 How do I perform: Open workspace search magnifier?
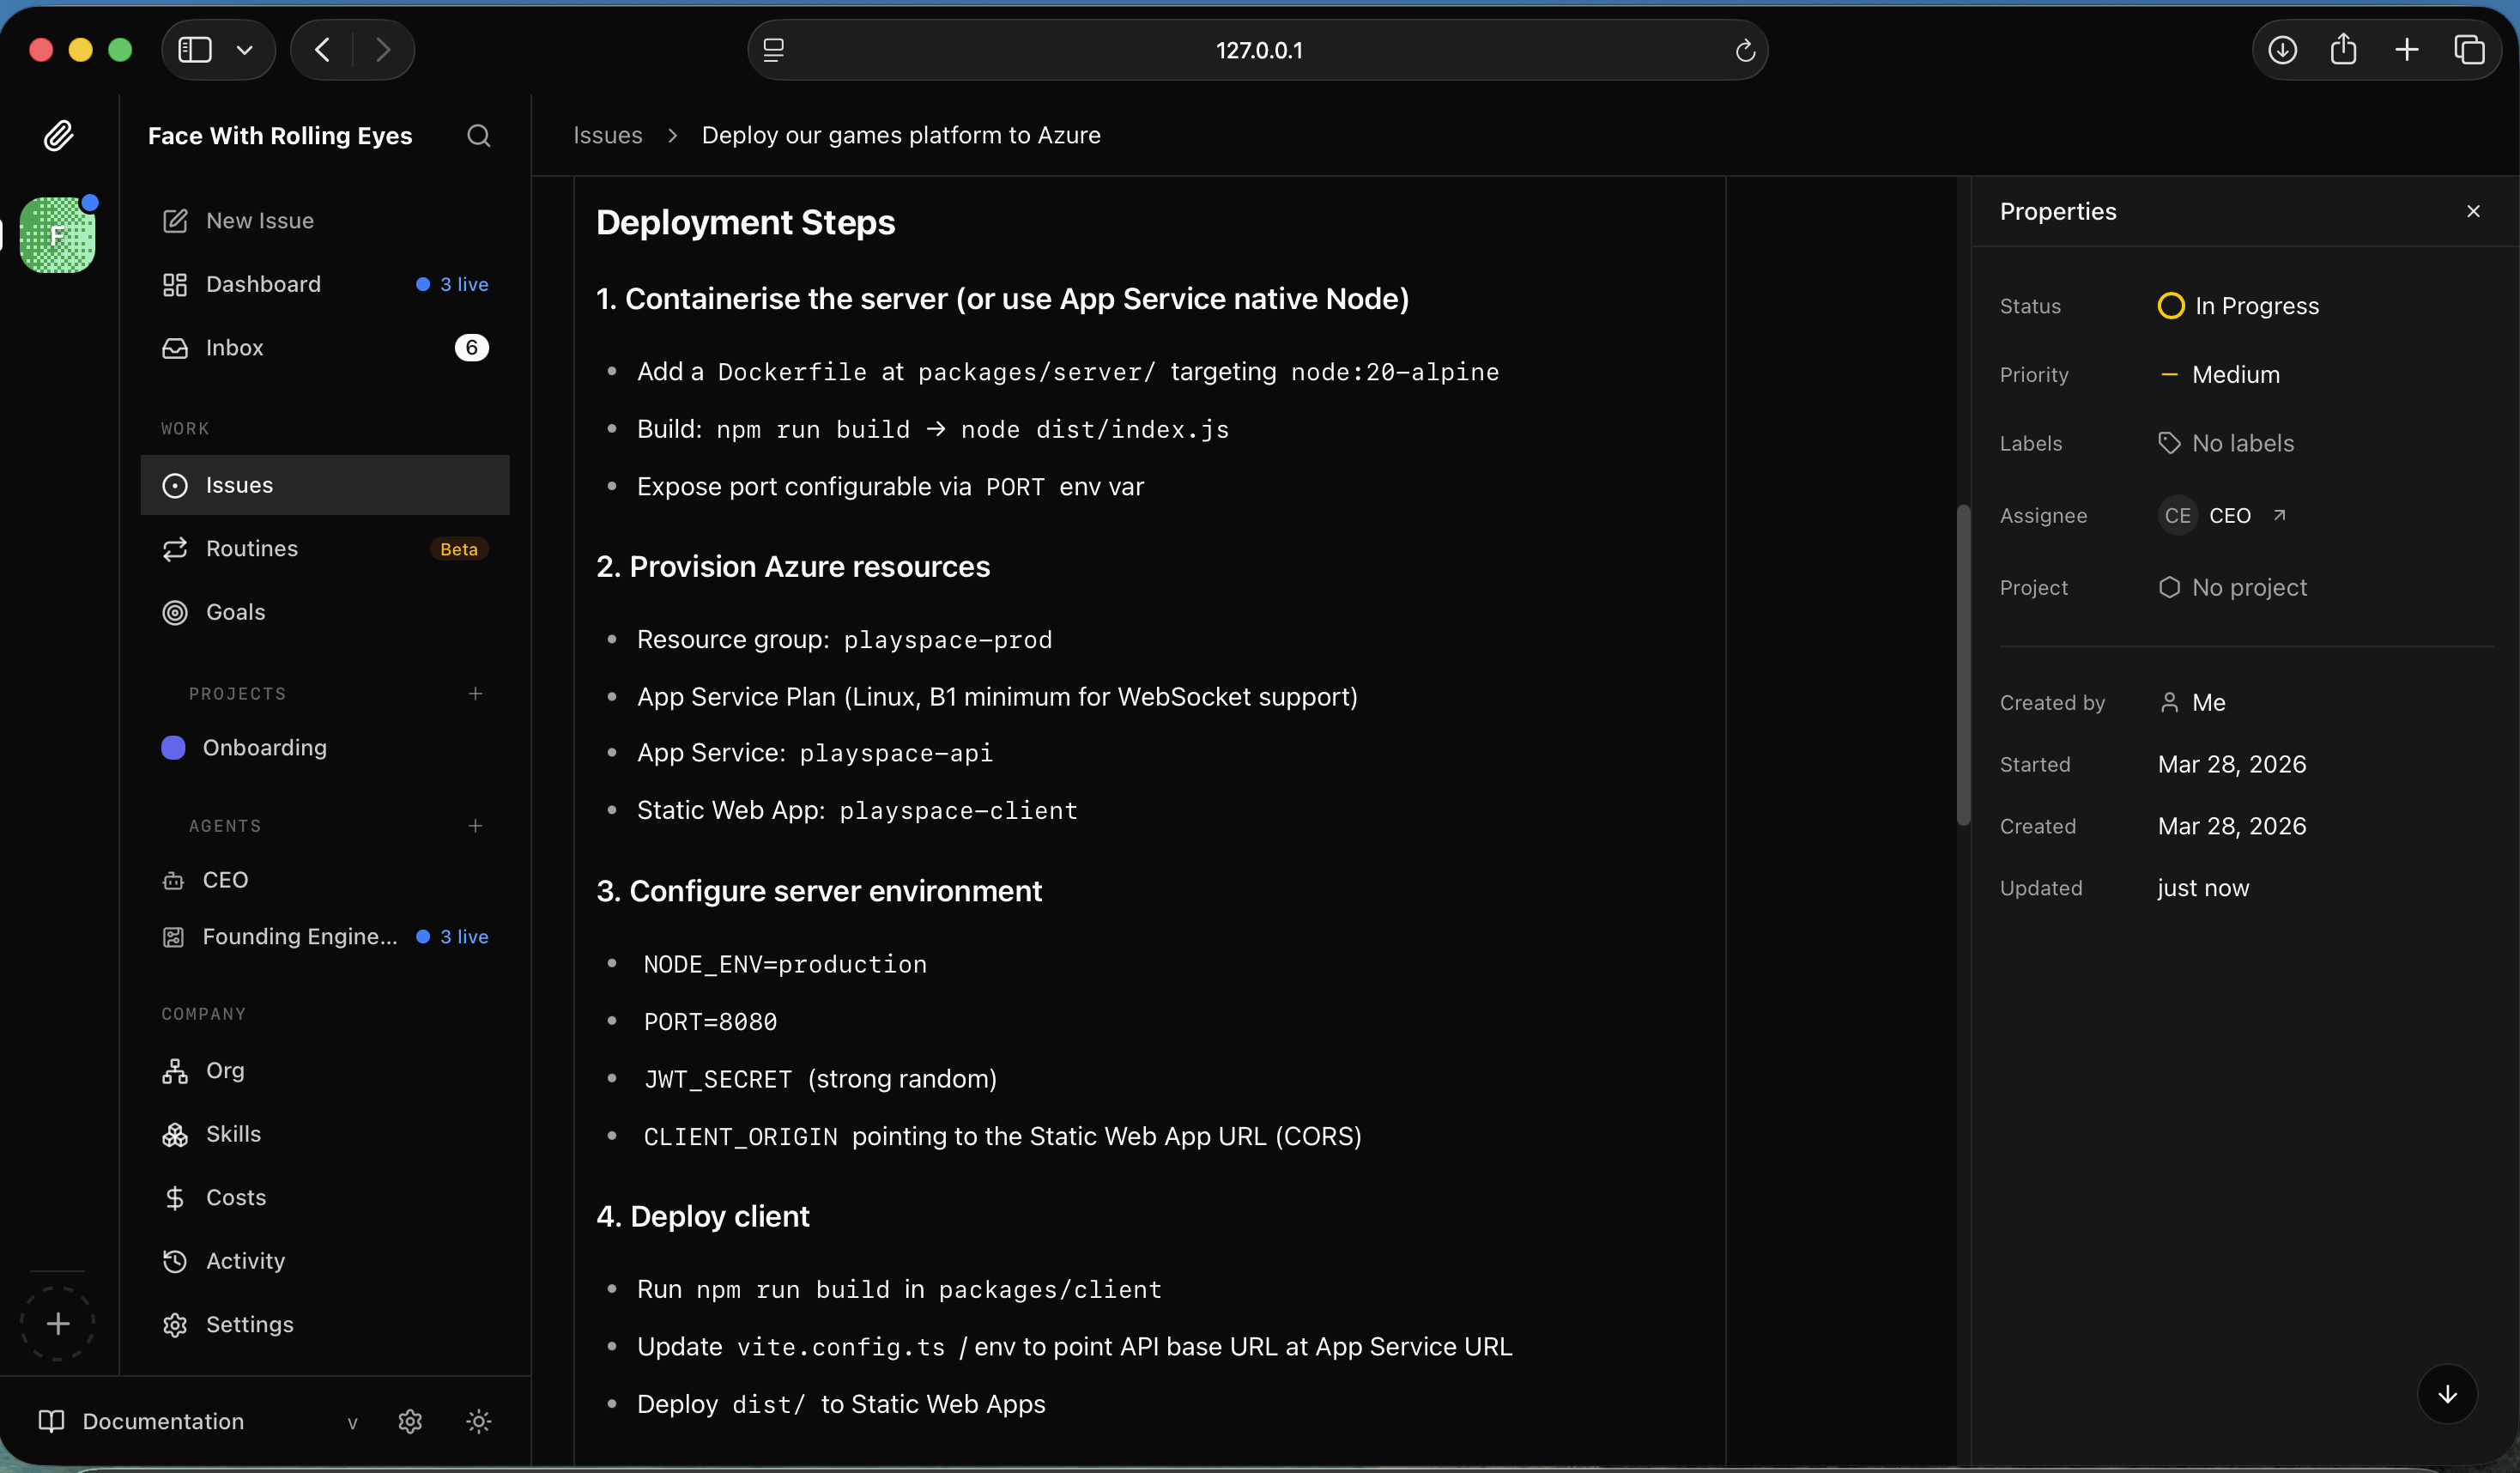[479, 136]
